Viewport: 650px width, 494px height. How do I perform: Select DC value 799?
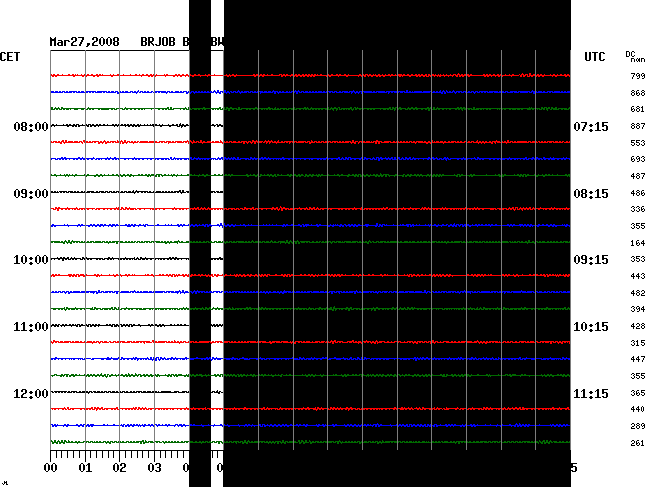[638, 76]
